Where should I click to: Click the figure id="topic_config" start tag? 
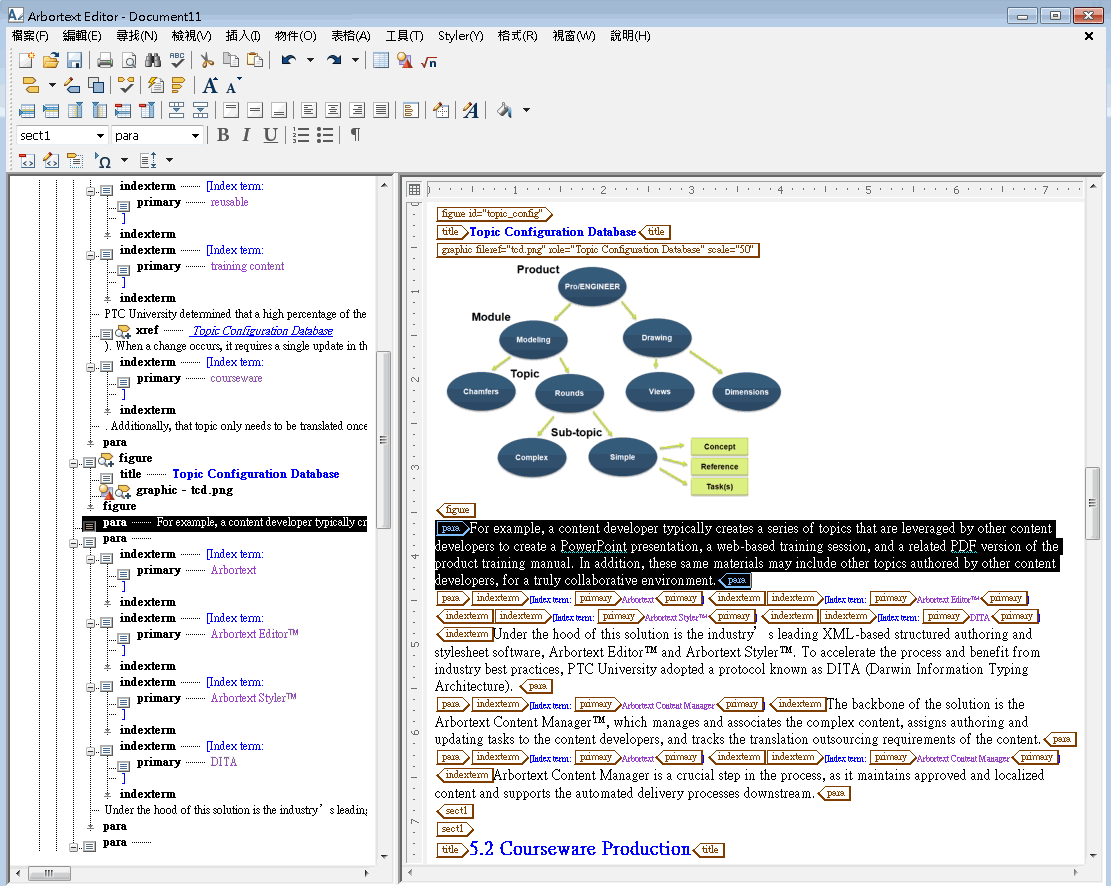494,213
